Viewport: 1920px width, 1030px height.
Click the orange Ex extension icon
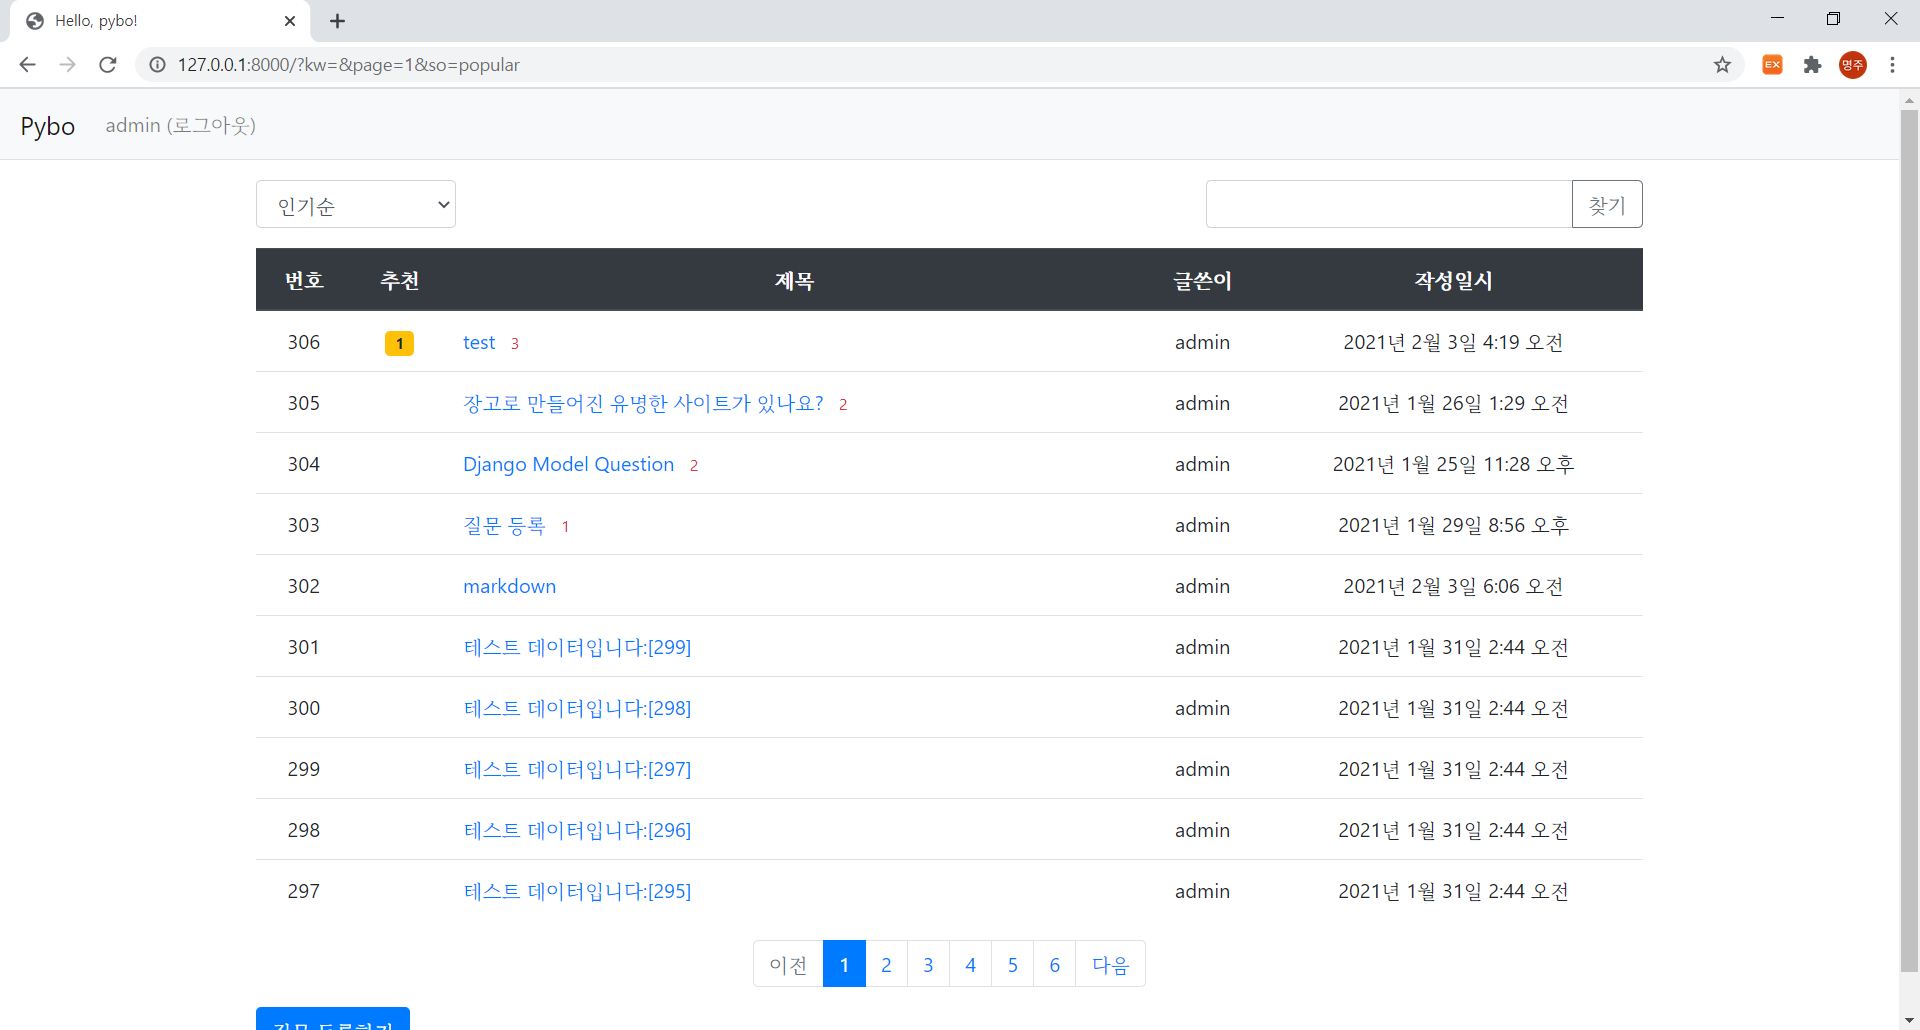(x=1772, y=64)
